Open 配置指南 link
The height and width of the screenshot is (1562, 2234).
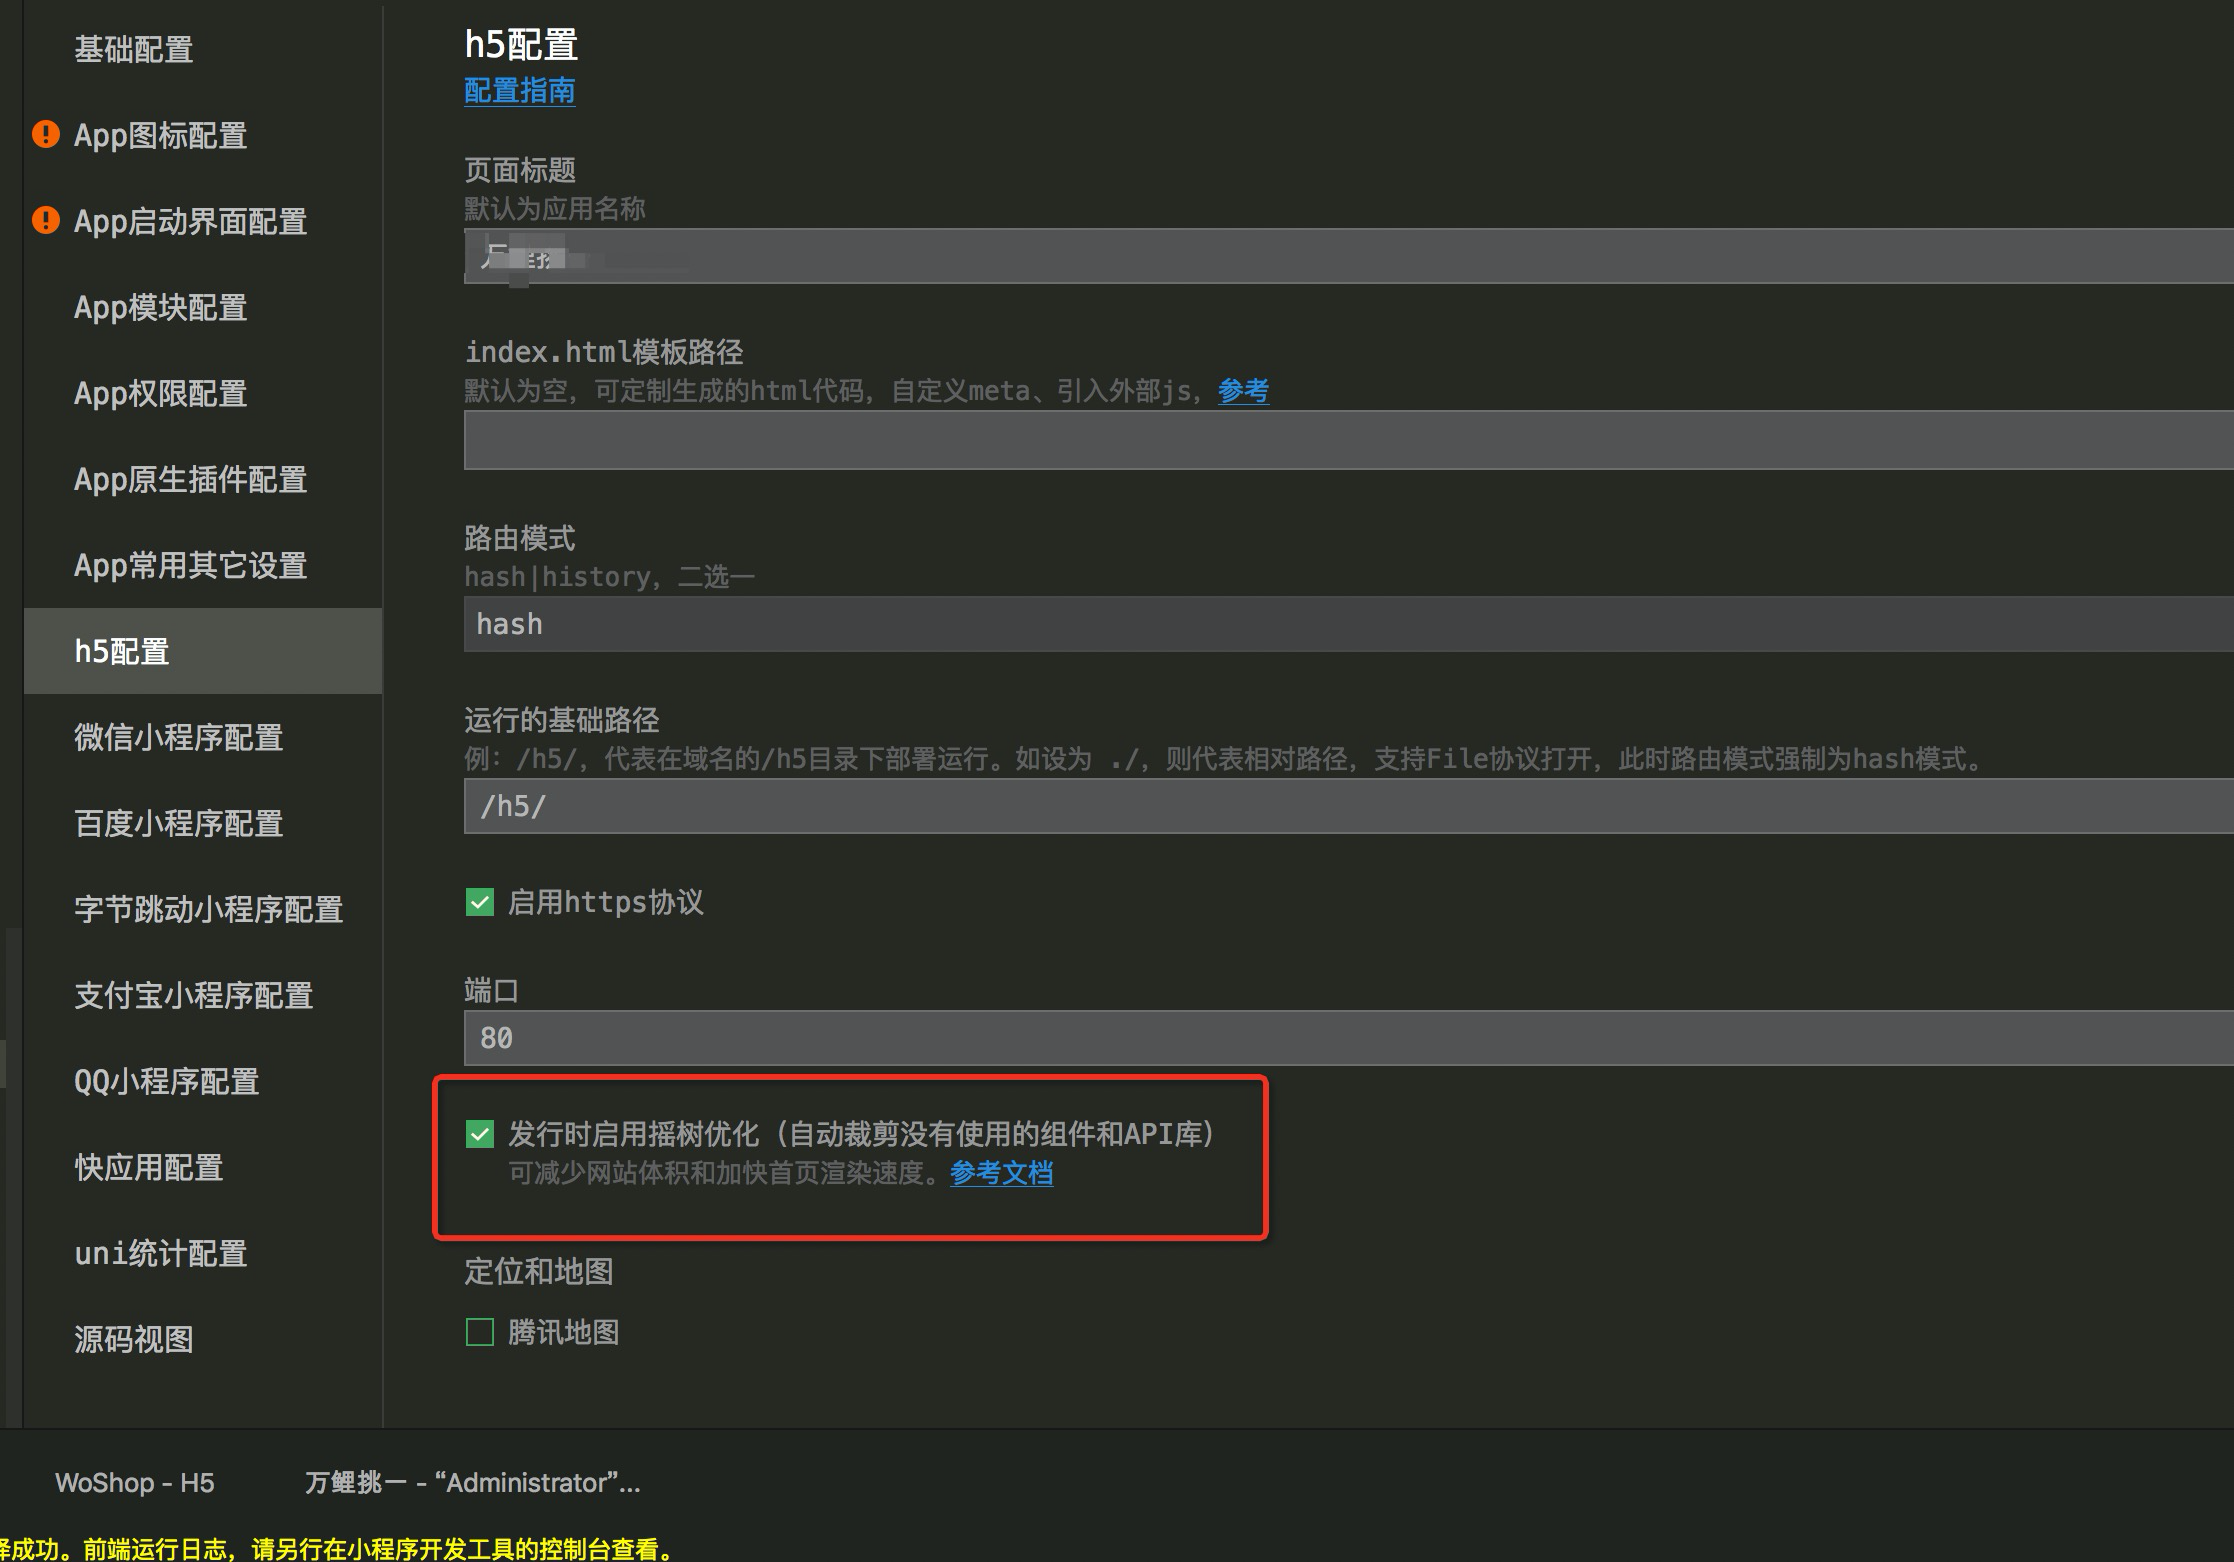pyautogui.click(x=519, y=91)
